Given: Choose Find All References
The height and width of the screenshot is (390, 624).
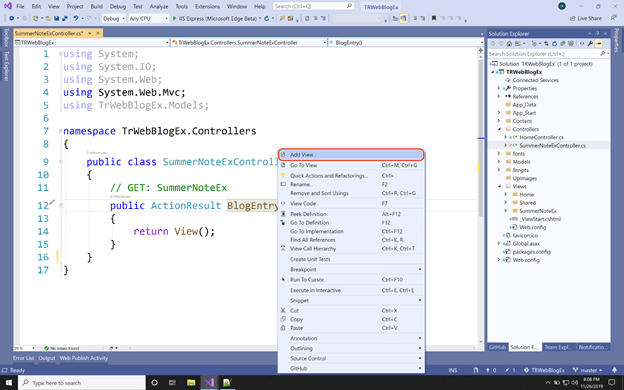Looking at the screenshot, I should click(x=351, y=240).
